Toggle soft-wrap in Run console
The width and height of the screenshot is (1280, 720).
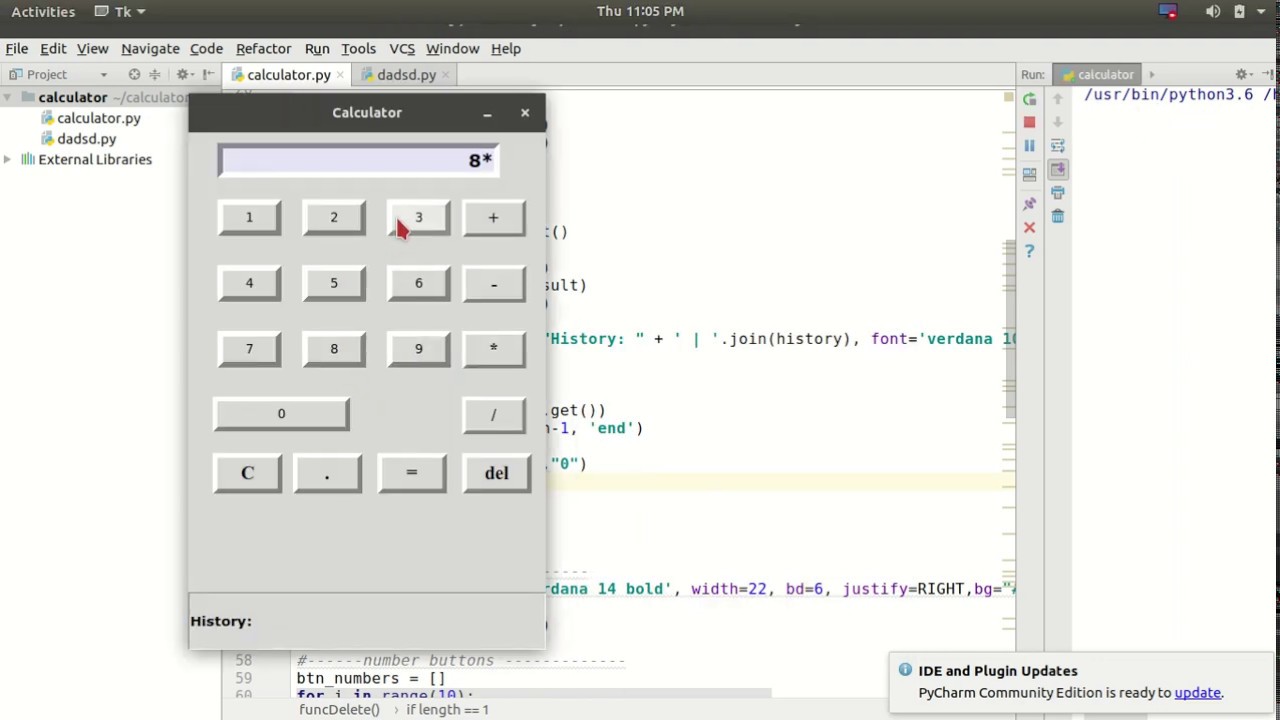1057,146
